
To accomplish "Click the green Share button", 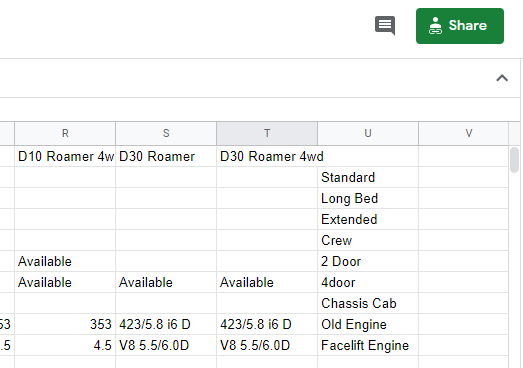I will (x=460, y=26).
